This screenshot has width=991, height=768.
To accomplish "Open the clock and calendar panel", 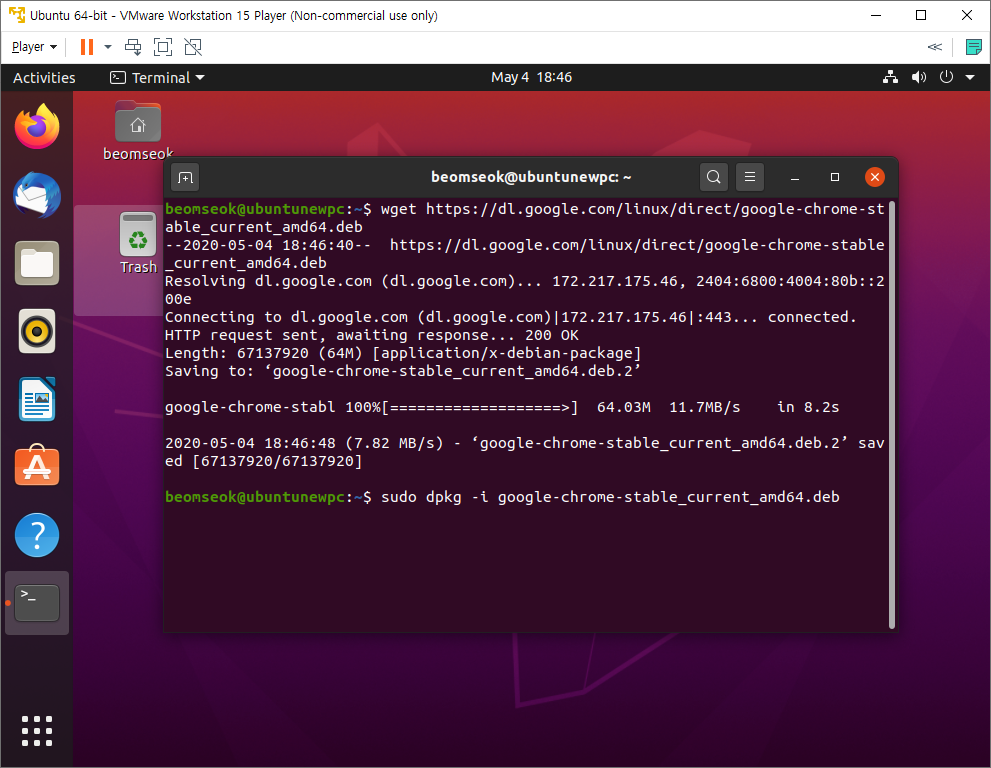I will tap(532, 77).
